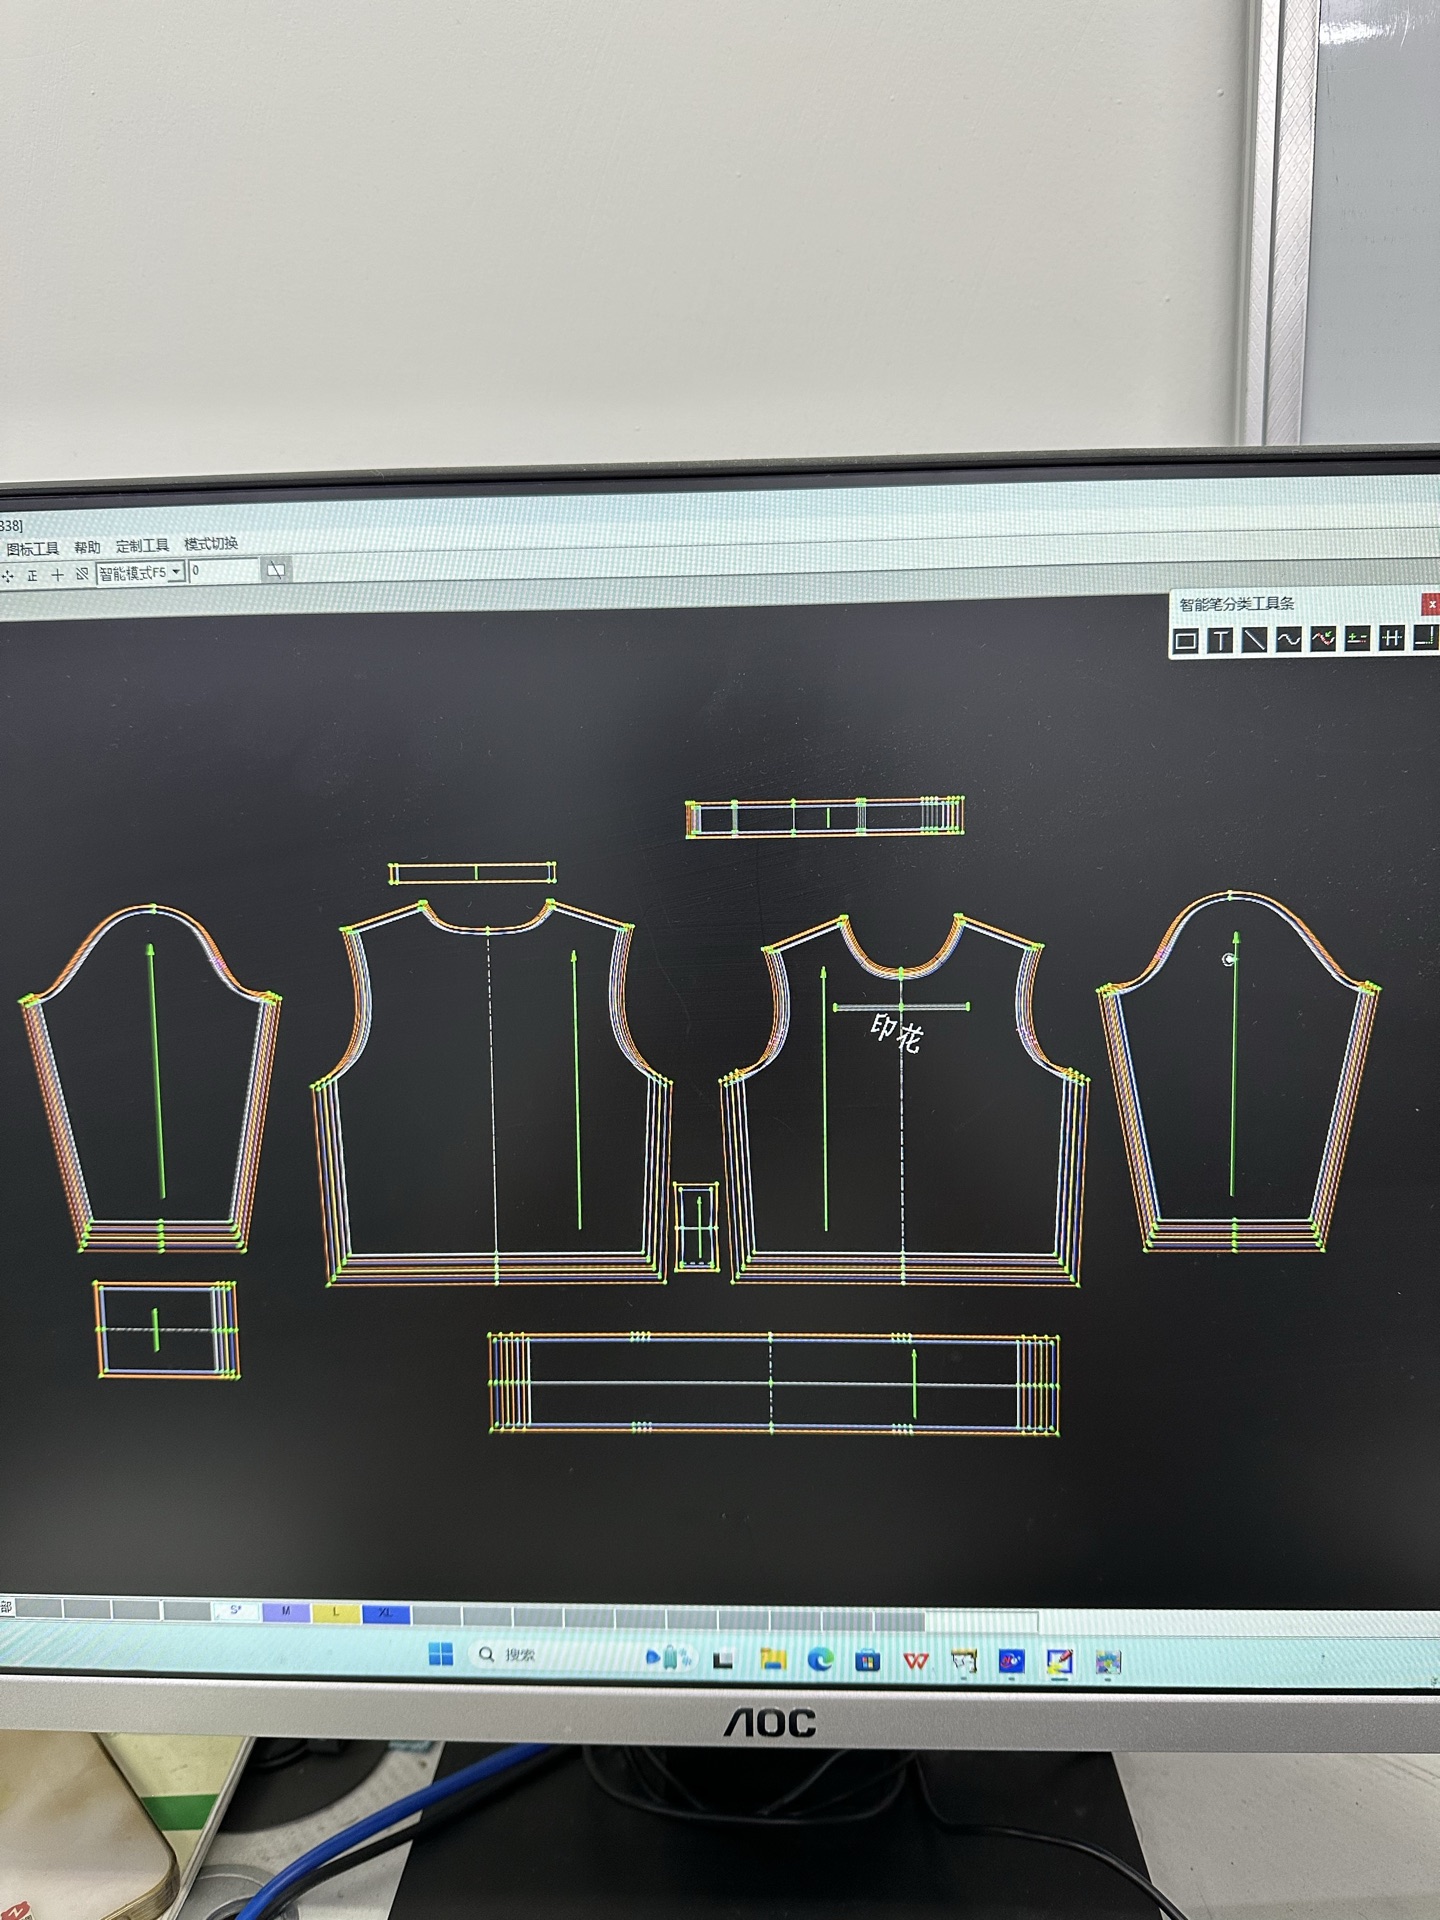Select the yellow L size swatch

(x=336, y=1612)
